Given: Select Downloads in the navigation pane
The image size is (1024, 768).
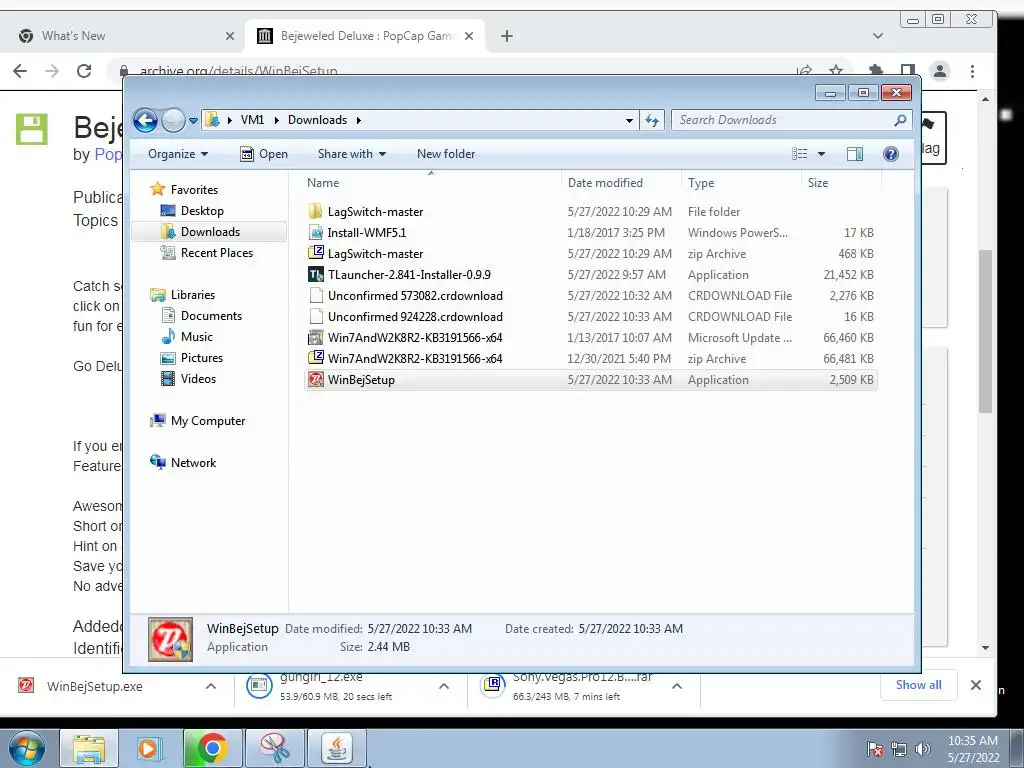Looking at the screenshot, I should [x=210, y=232].
